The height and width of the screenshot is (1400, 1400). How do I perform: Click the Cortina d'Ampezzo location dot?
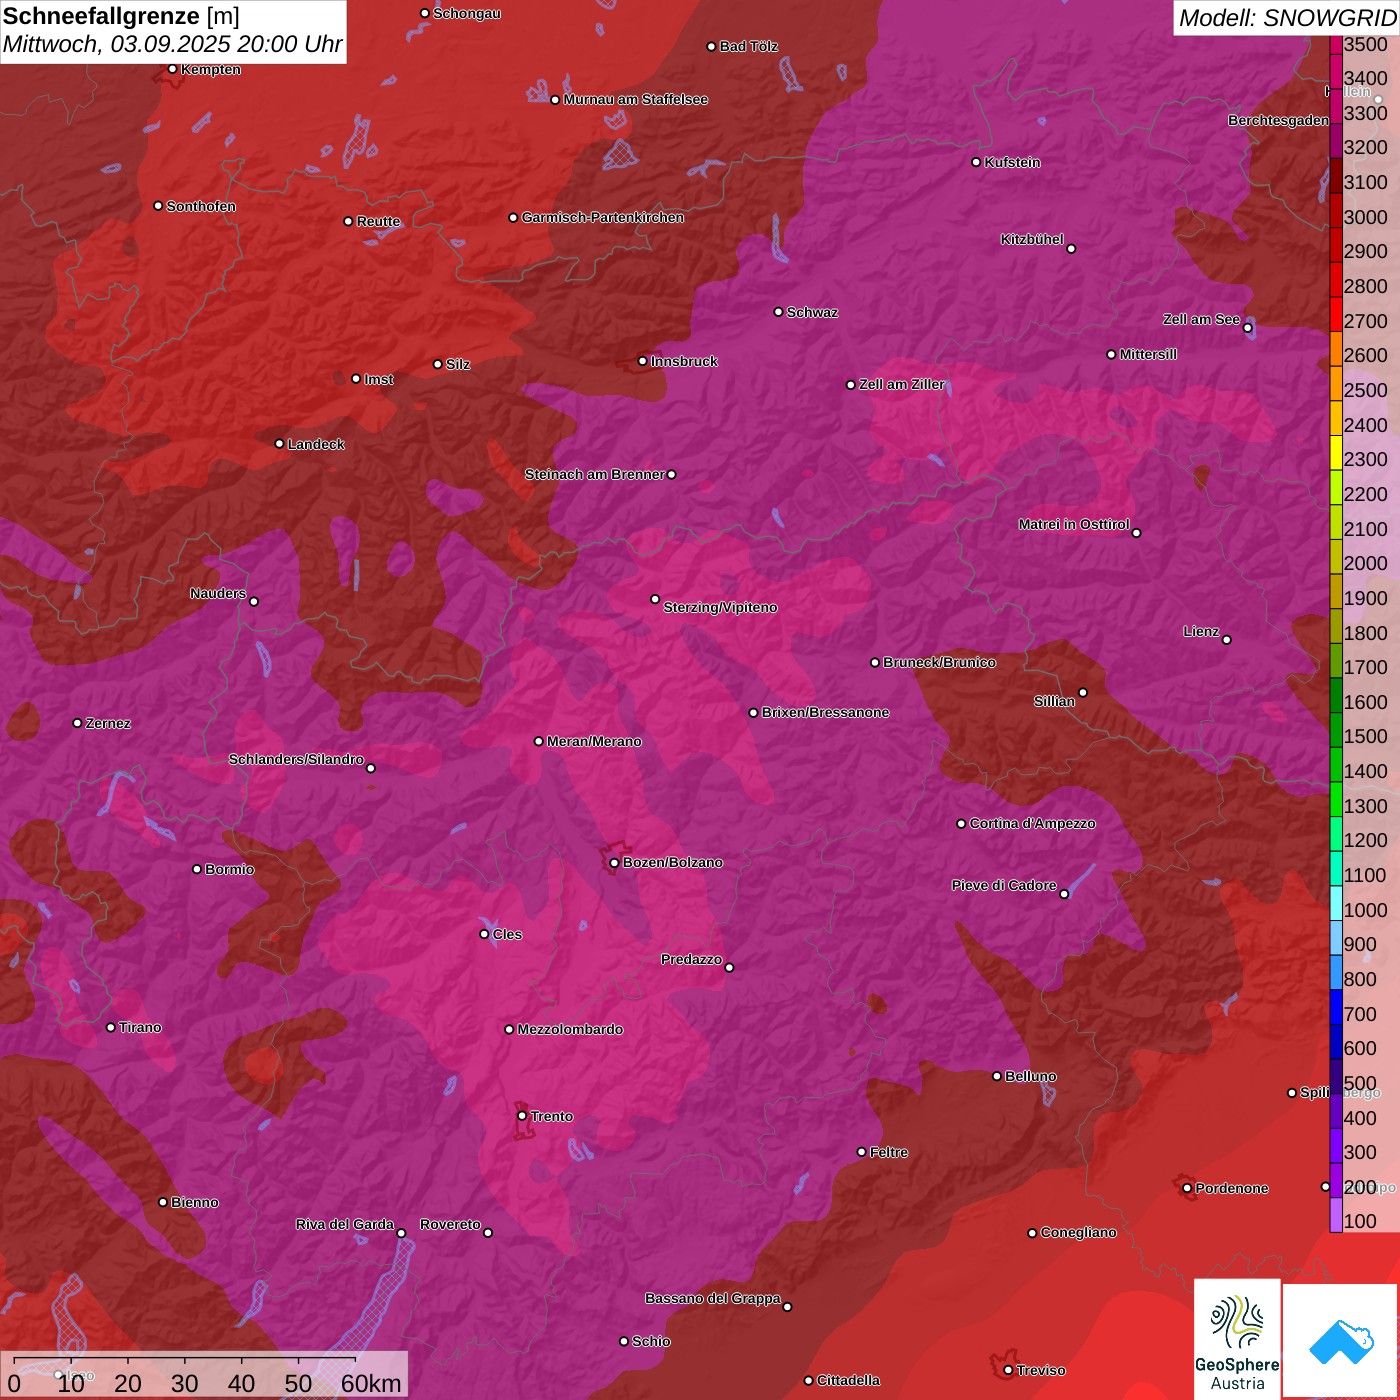click(962, 824)
